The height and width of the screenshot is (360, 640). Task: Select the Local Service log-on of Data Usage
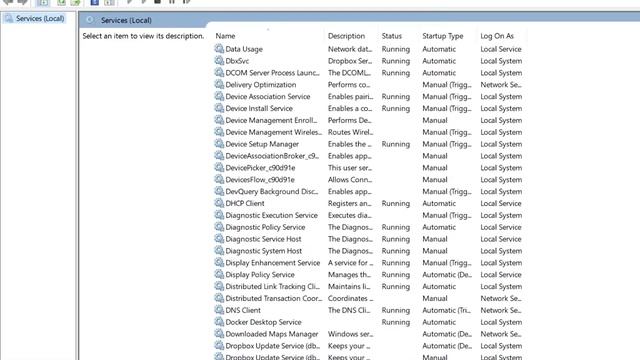click(501, 49)
